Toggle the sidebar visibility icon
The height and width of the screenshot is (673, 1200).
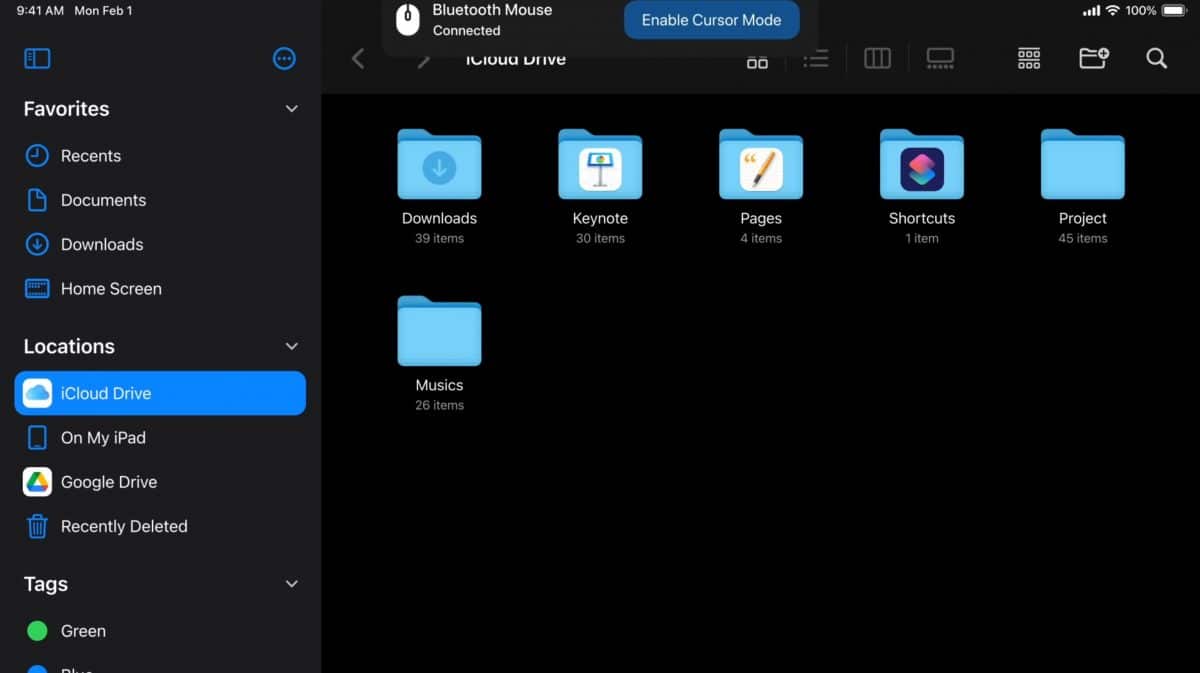point(37,58)
